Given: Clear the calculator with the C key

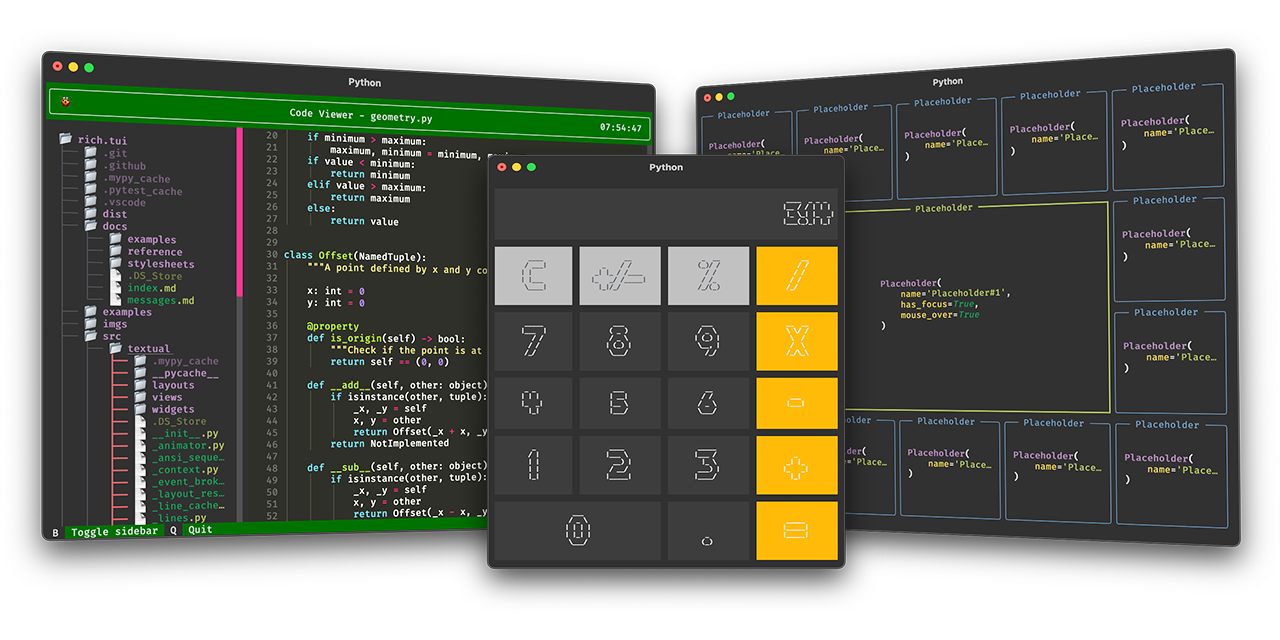Looking at the screenshot, I should pyautogui.click(x=533, y=276).
